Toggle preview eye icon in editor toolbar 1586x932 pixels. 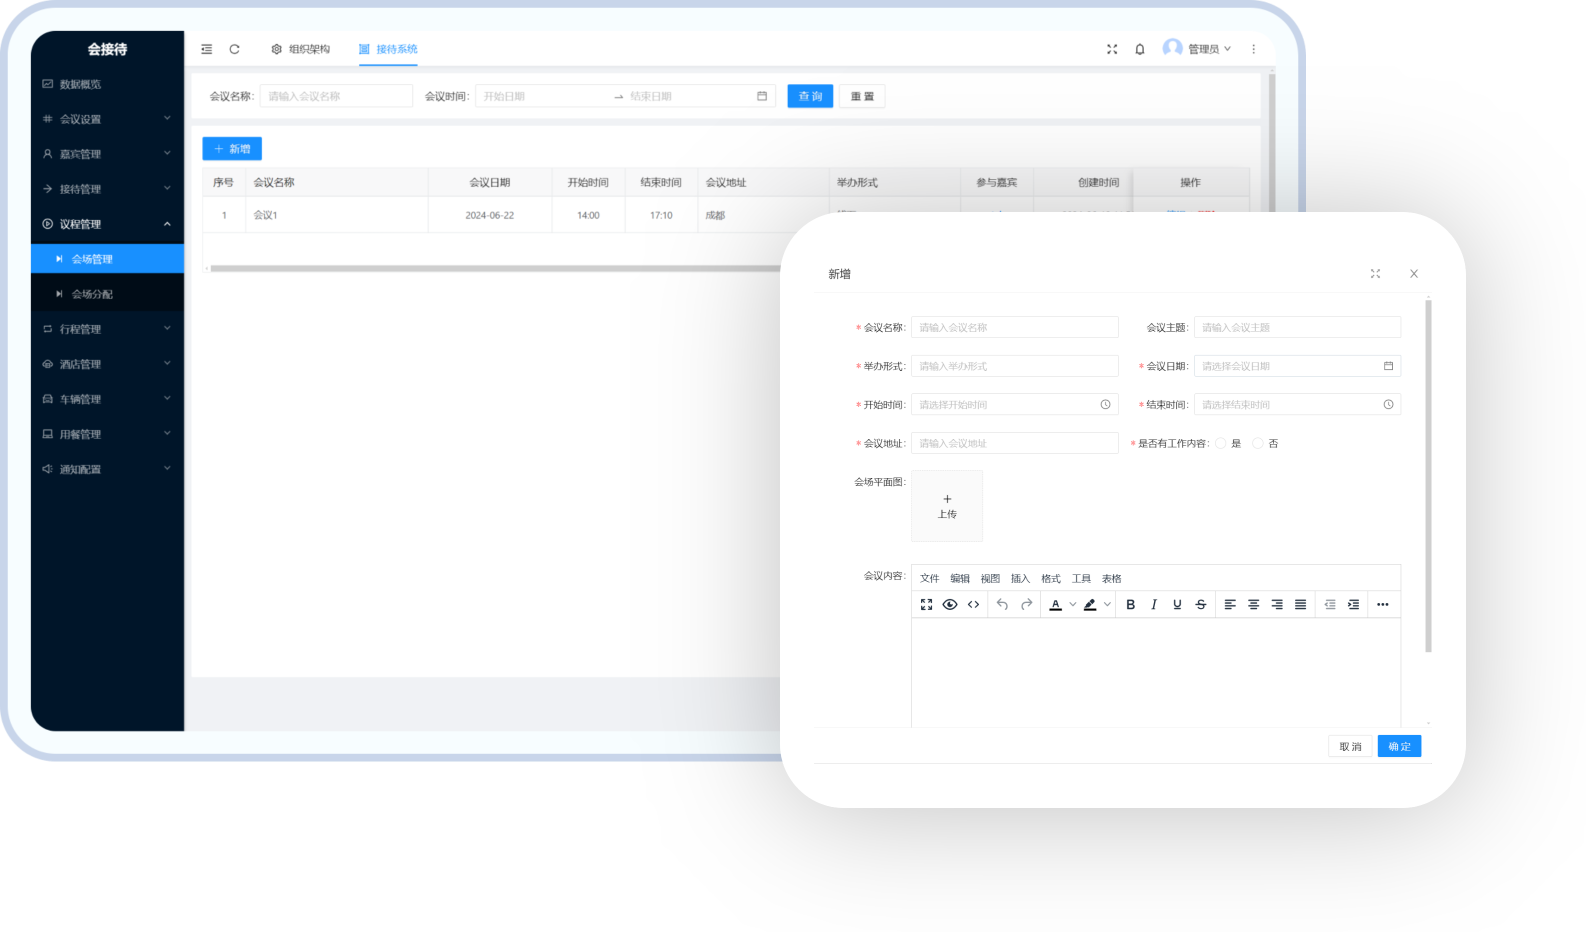click(950, 605)
